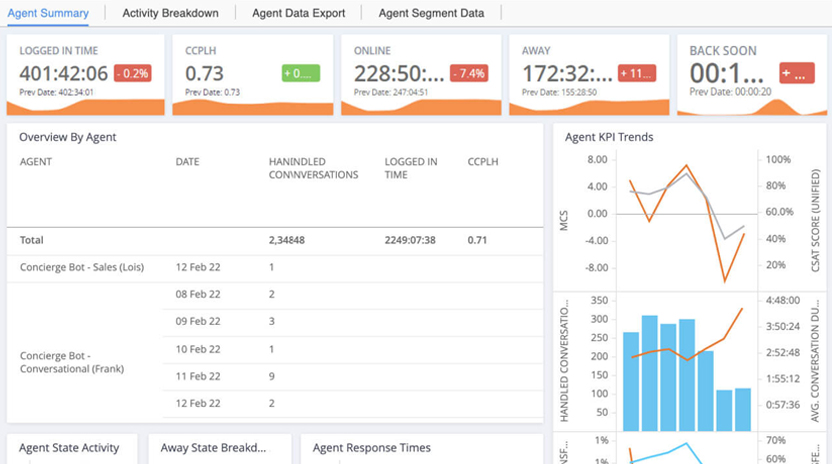
Task: Click handled conversations value 3
Action: pos(272,321)
